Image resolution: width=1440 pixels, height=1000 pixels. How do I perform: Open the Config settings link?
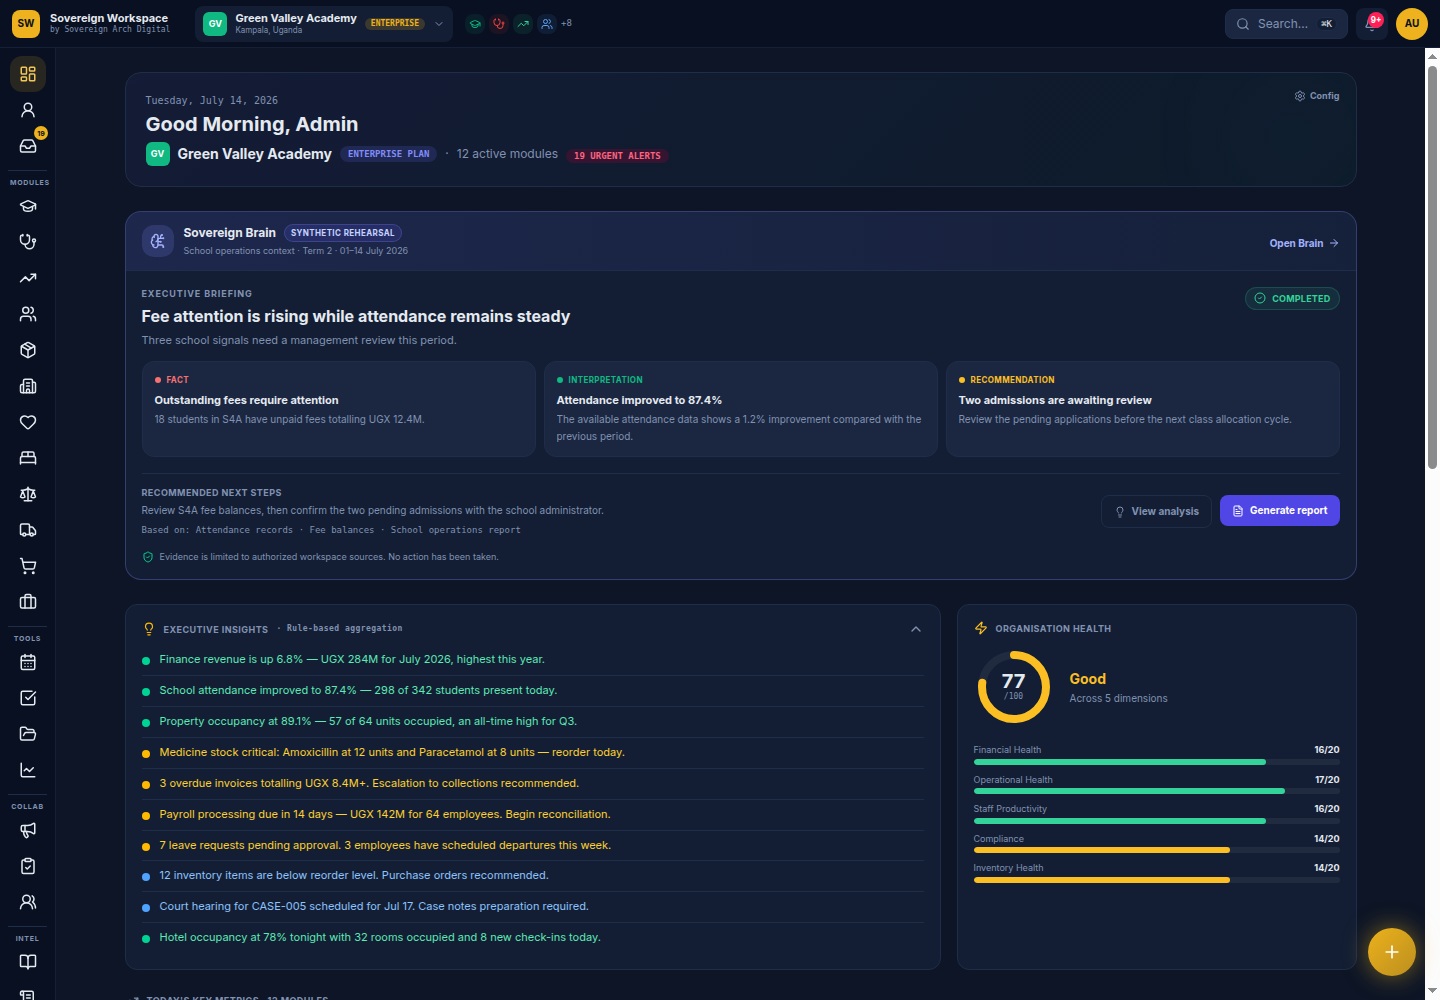(1317, 96)
